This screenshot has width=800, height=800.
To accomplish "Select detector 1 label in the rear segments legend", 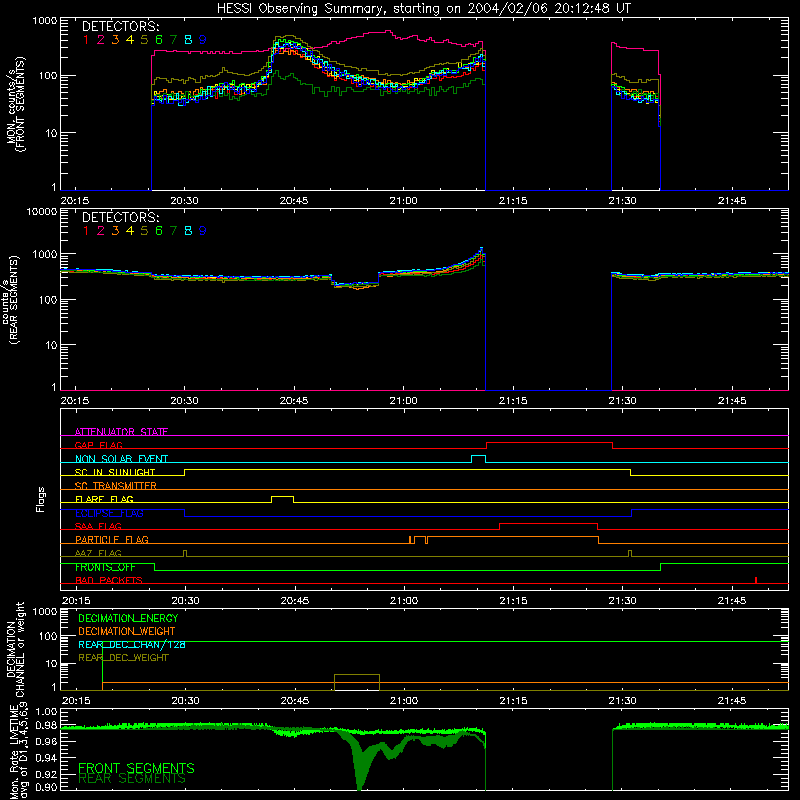I will pyautogui.click(x=86, y=231).
